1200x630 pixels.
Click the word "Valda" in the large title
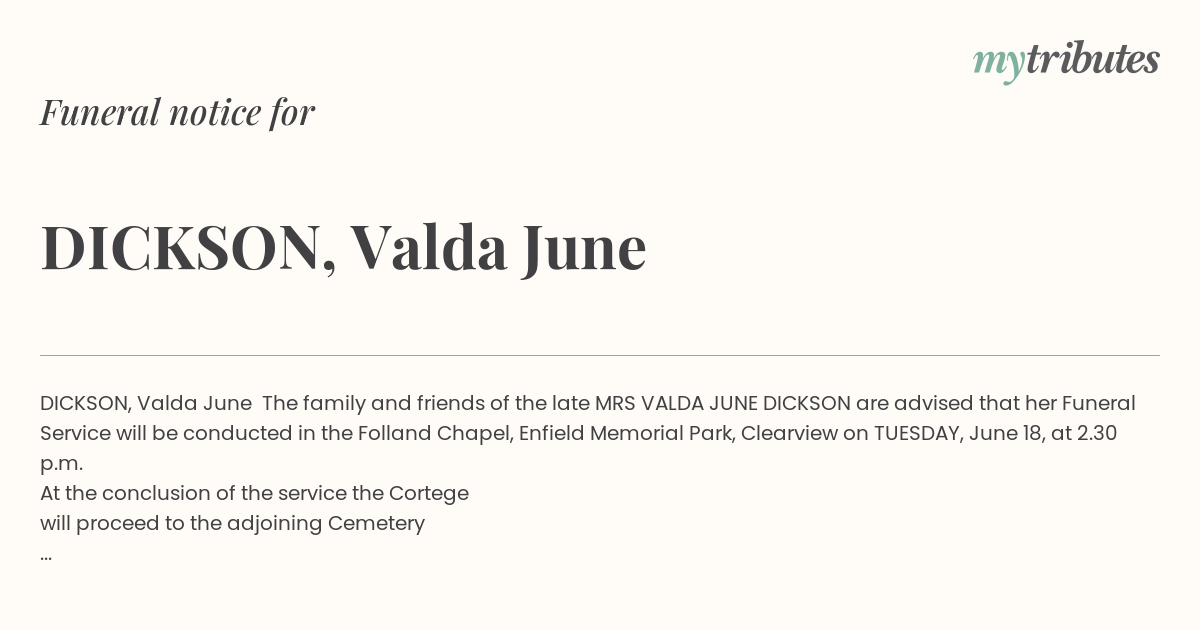[428, 246]
